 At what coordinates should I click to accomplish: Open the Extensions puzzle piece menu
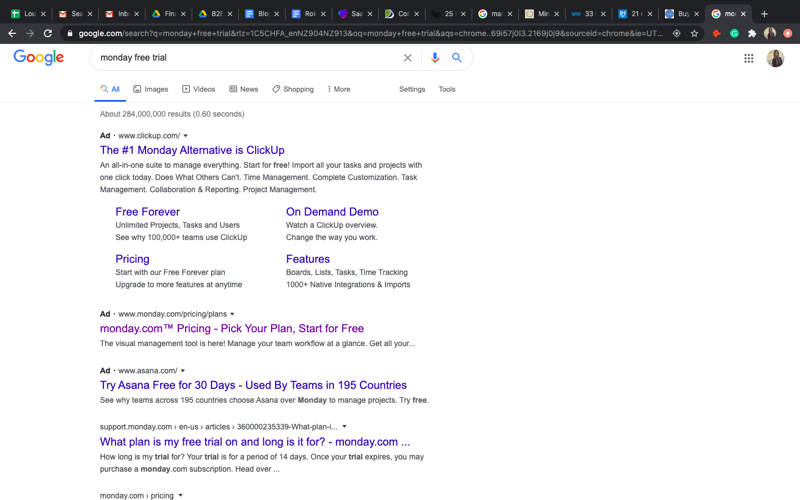pyautogui.click(x=752, y=33)
